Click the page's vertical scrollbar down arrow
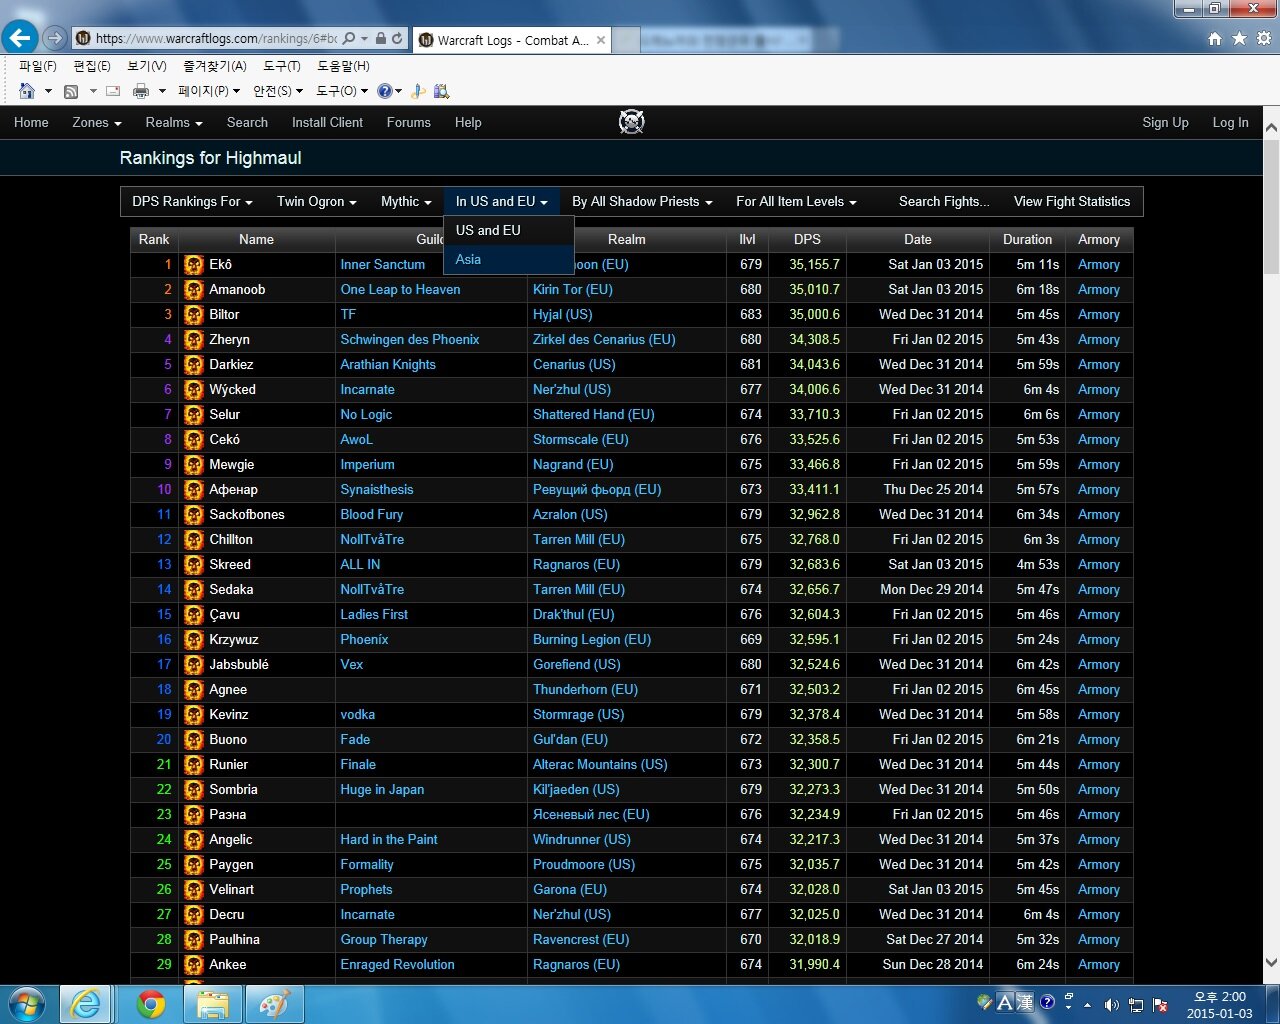1280x1024 pixels. tap(1271, 963)
